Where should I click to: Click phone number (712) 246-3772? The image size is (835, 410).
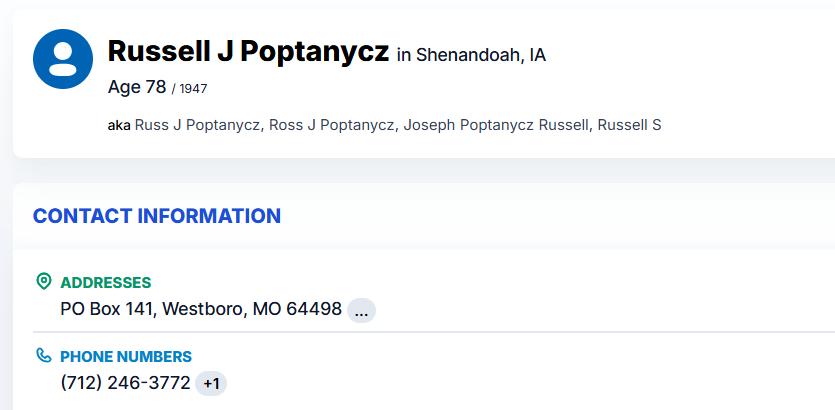click(x=125, y=383)
